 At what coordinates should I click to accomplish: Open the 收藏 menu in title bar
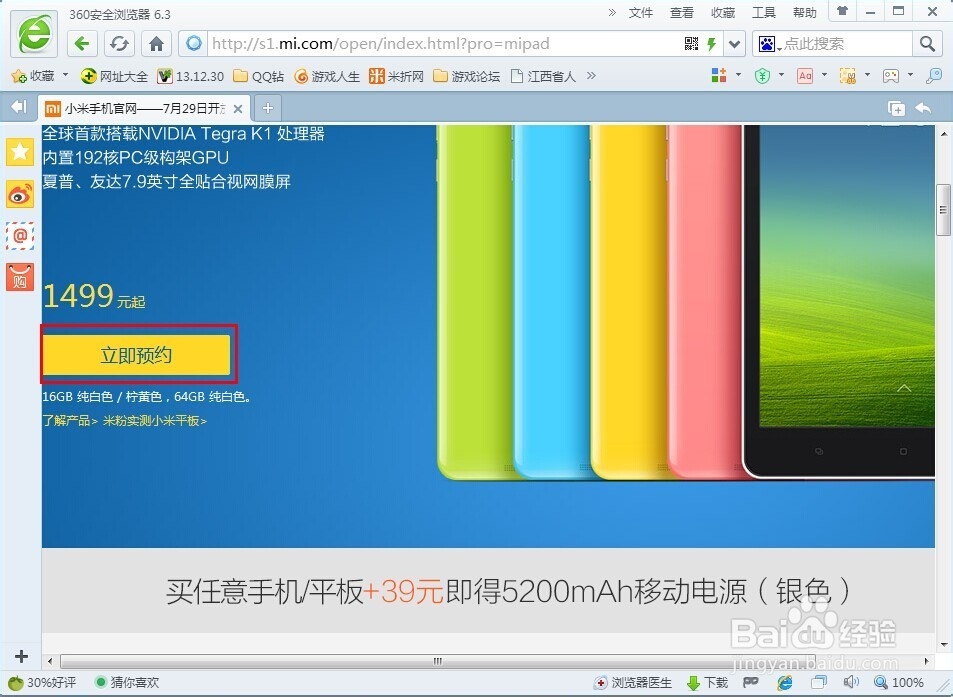click(x=723, y=13)
